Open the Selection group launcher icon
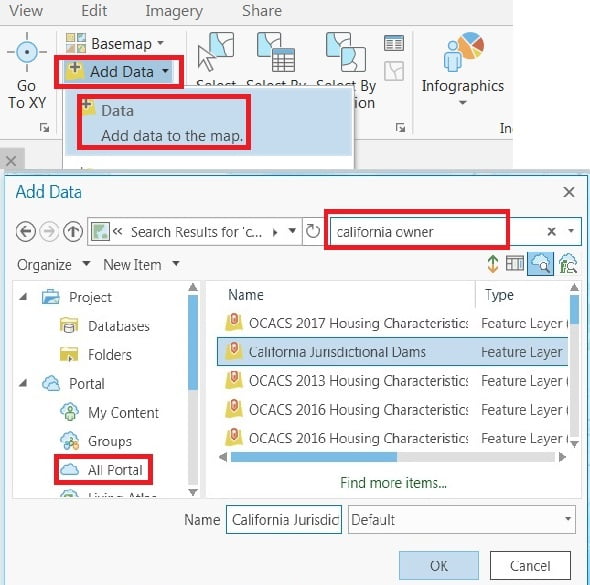Screen dimensions: 590x585 400,128
